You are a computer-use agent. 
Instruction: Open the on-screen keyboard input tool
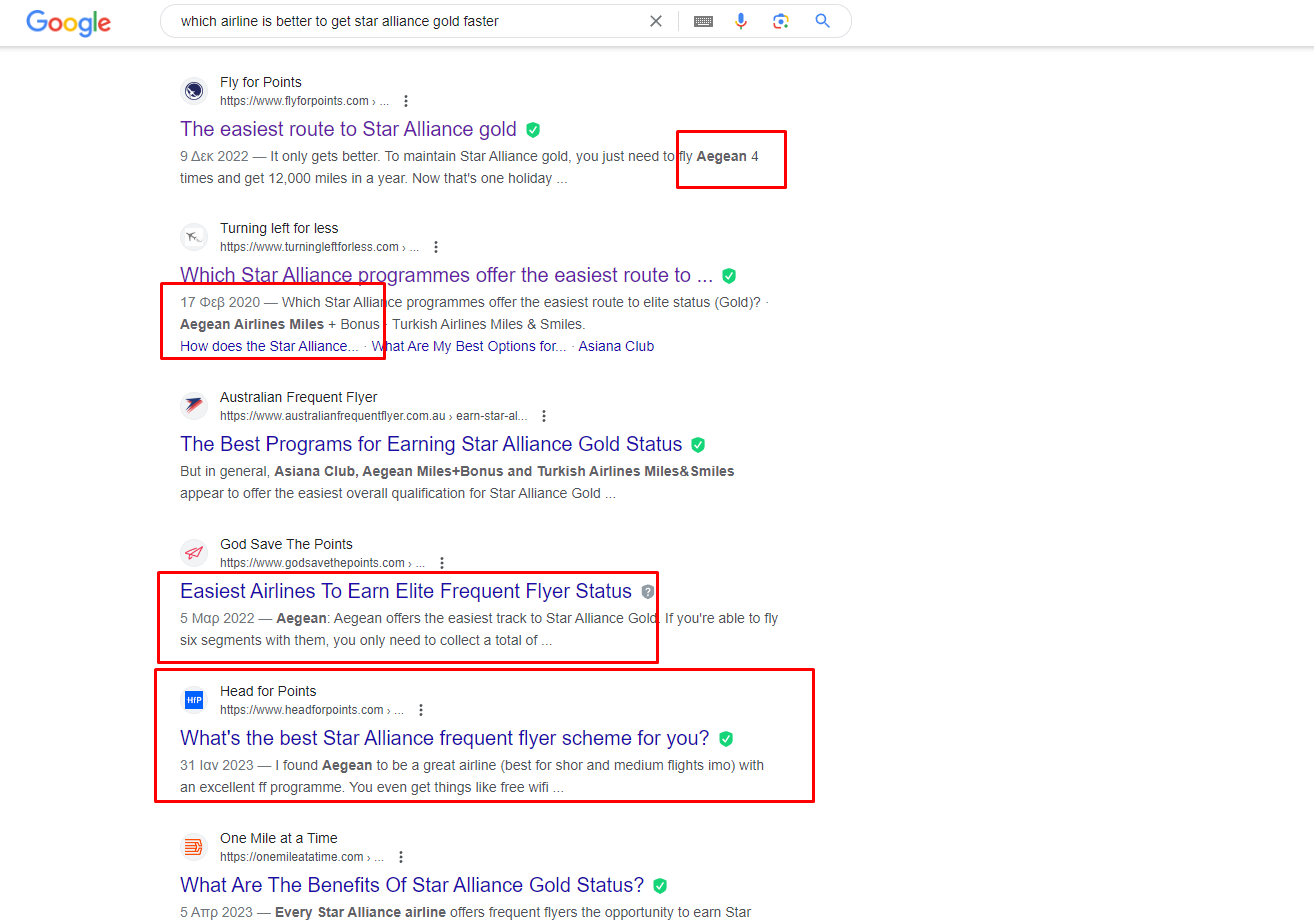(703, 21)
